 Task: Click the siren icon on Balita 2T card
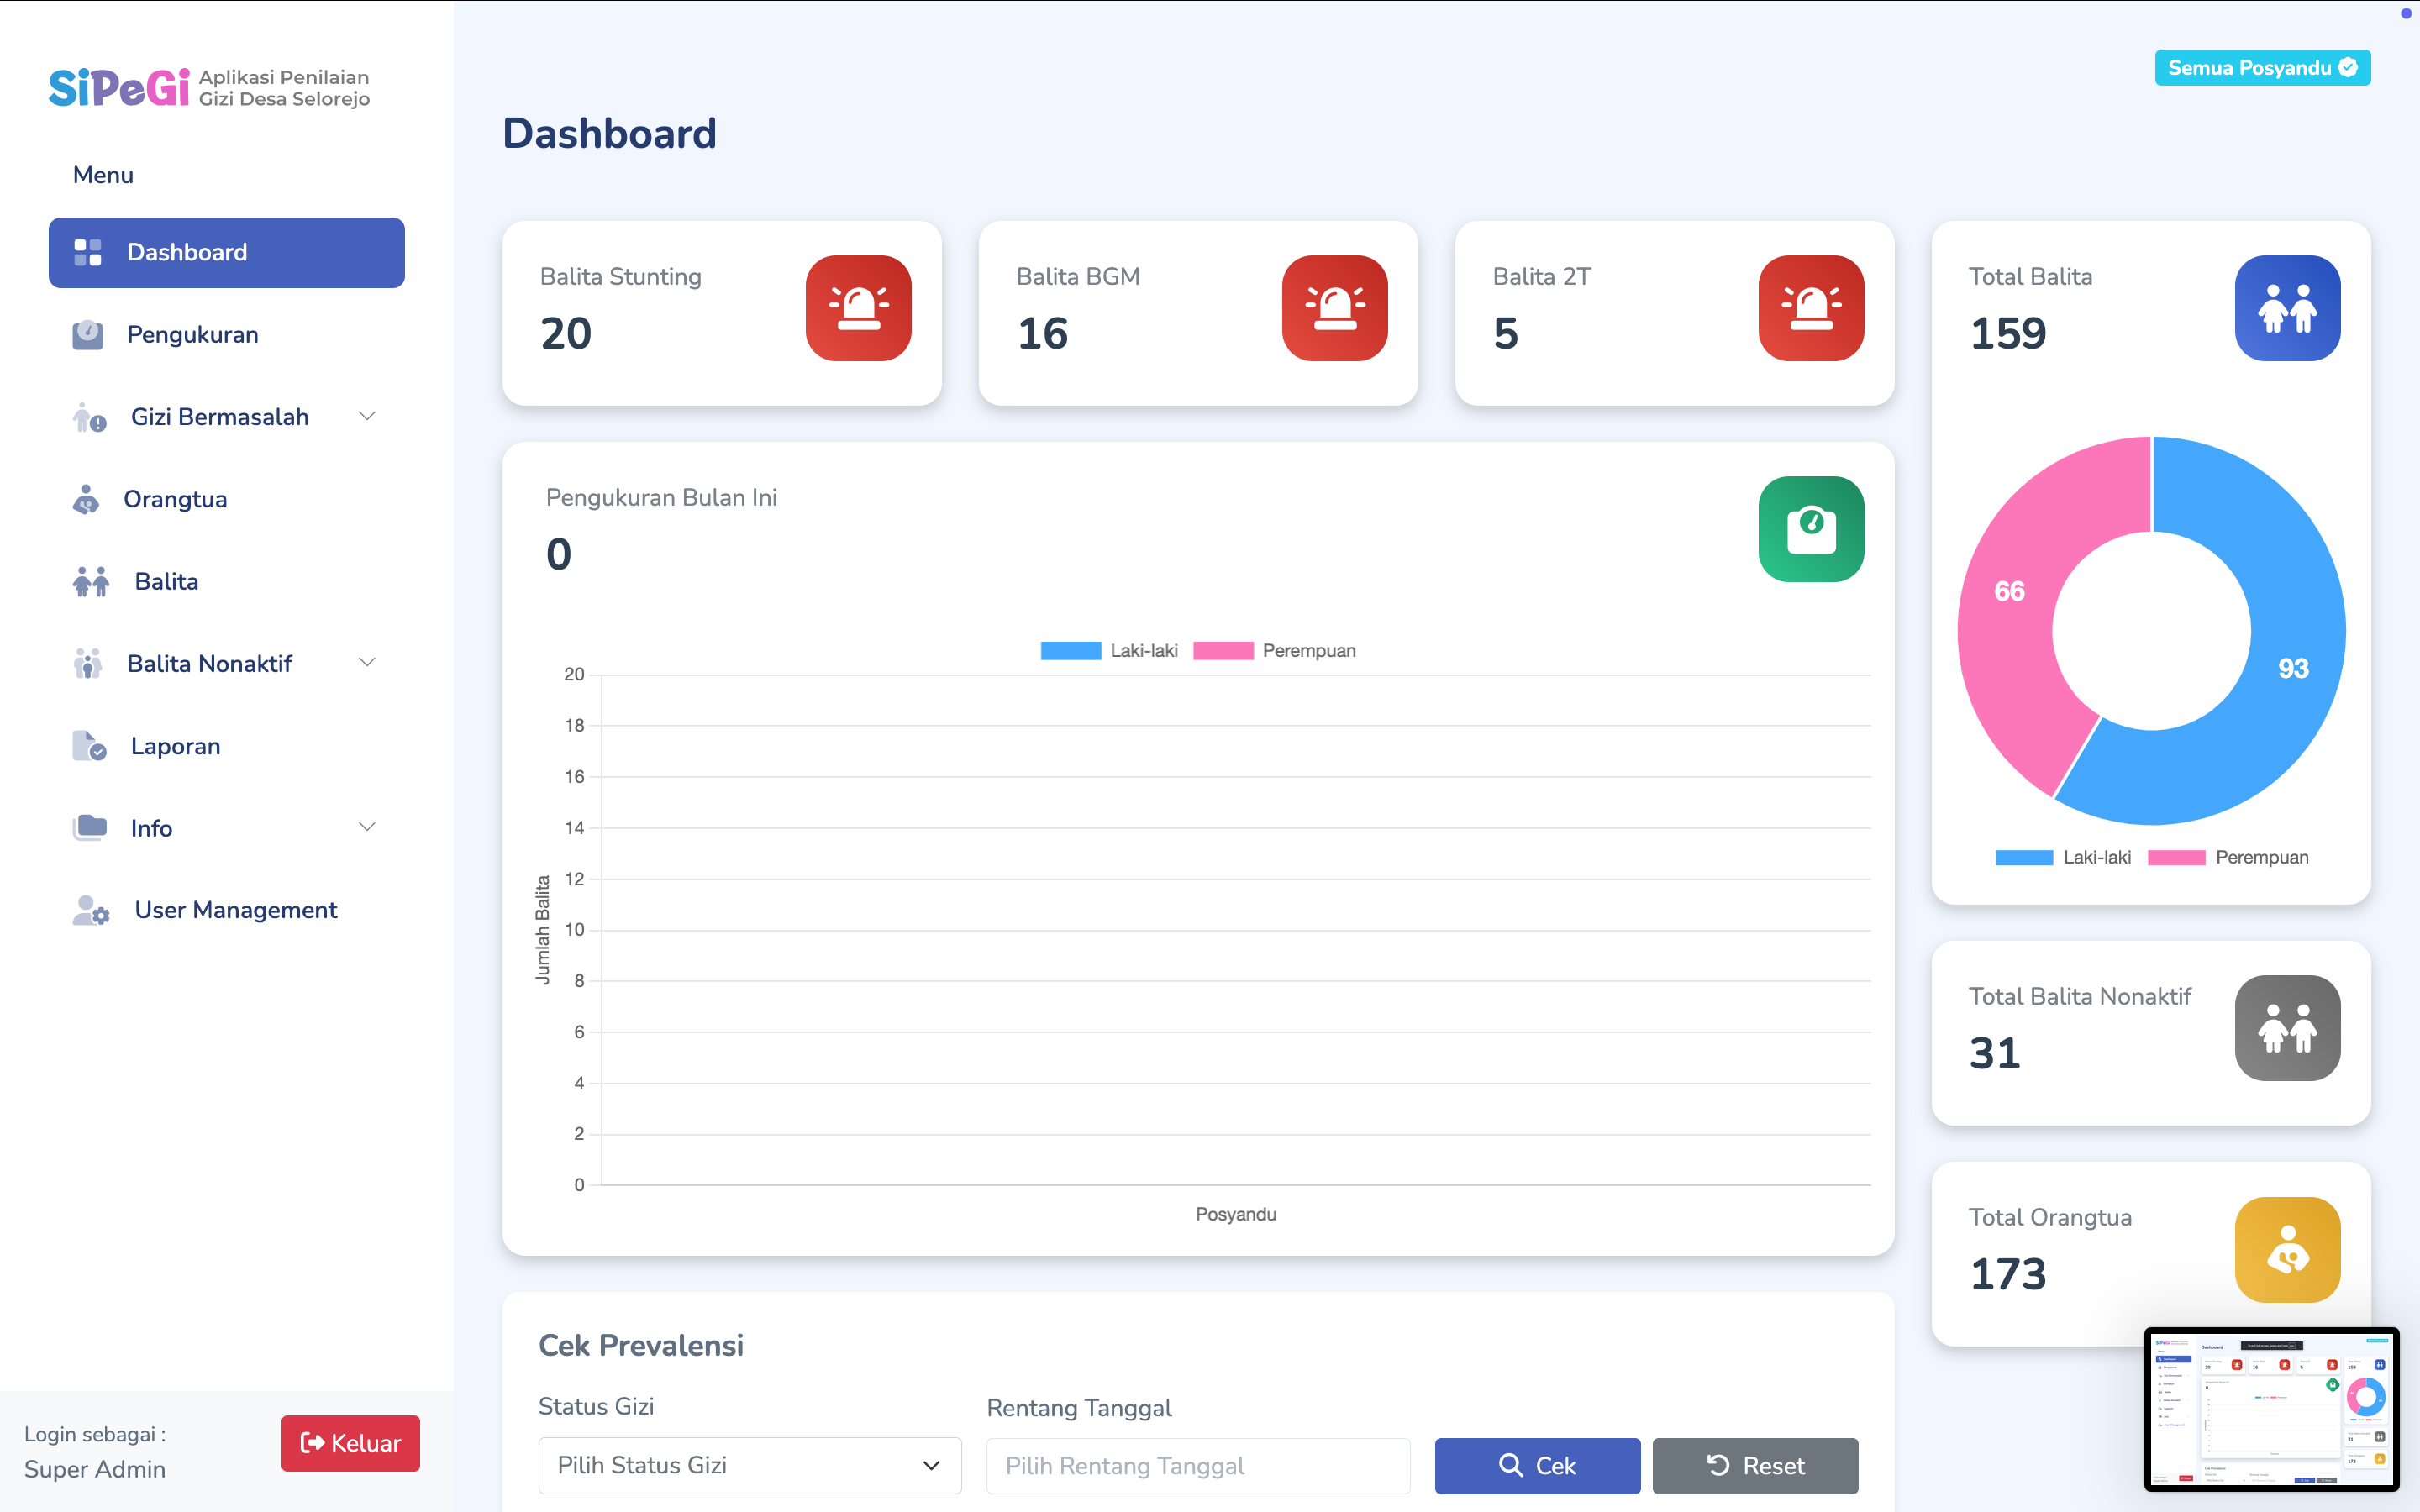click(x=1810, y=308)
